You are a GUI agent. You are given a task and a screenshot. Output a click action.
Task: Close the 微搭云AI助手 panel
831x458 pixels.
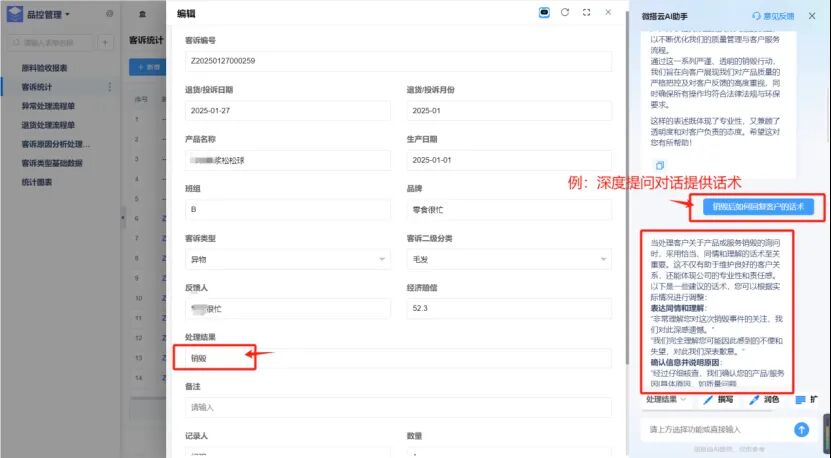(812, 16)
